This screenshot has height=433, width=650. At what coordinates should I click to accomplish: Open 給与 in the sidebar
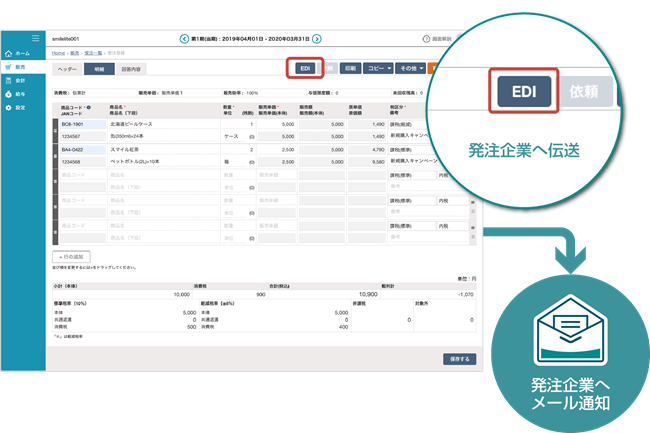(18, 93)
